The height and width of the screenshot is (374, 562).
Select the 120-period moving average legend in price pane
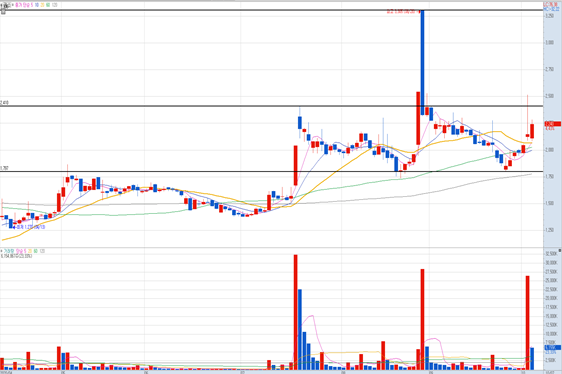click(54, 5)
